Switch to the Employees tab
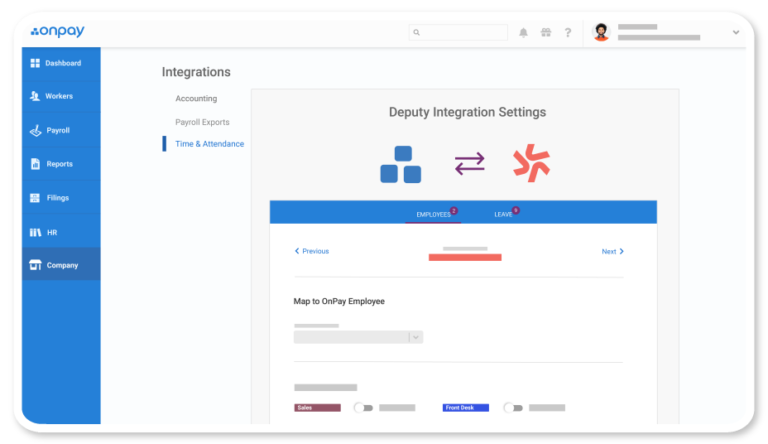This screenshot has width=768, height=444. point(433,215)
